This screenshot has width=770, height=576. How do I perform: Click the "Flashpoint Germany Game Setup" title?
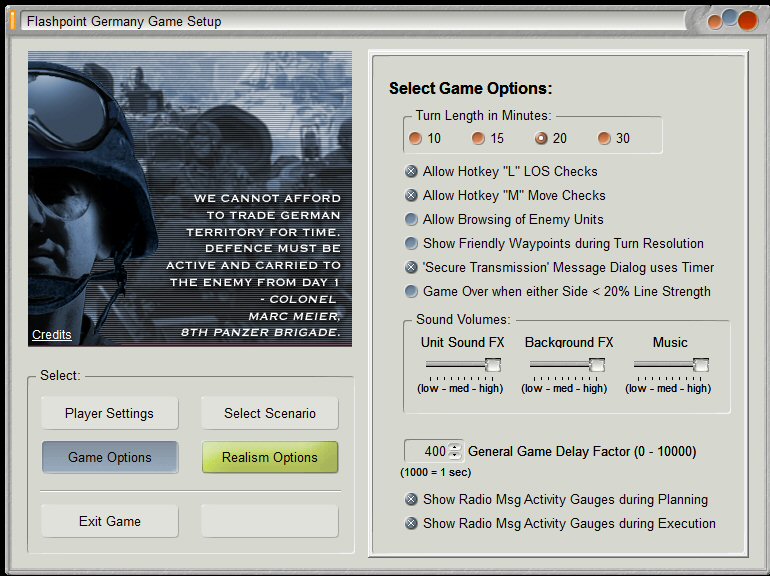click(x=124, y=22)
